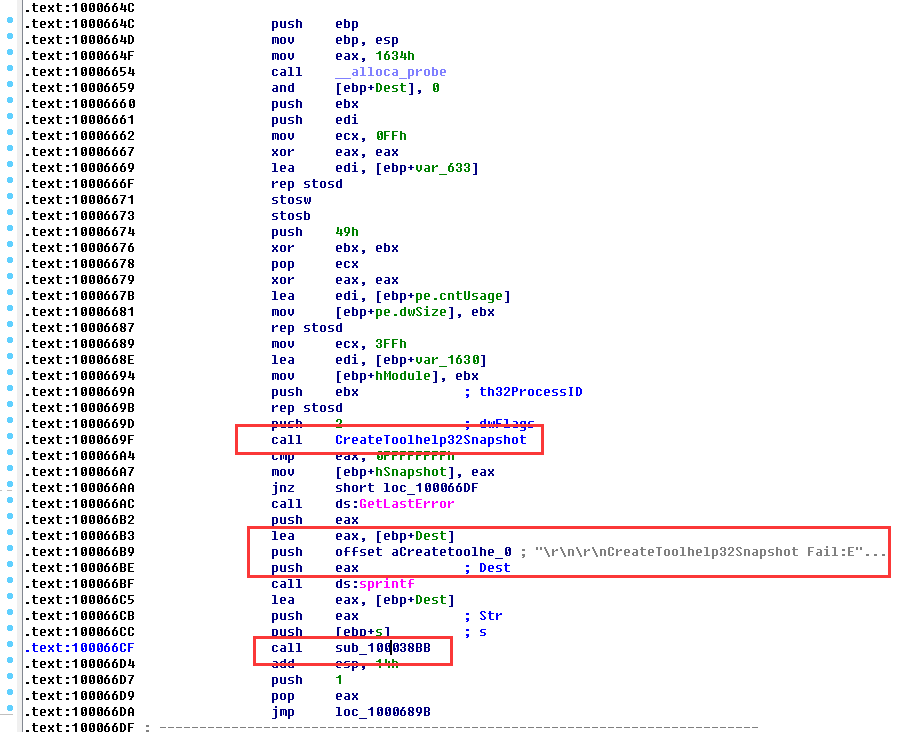Select the constant 3FFh
918x732 pixels.
tap(391, 344)
